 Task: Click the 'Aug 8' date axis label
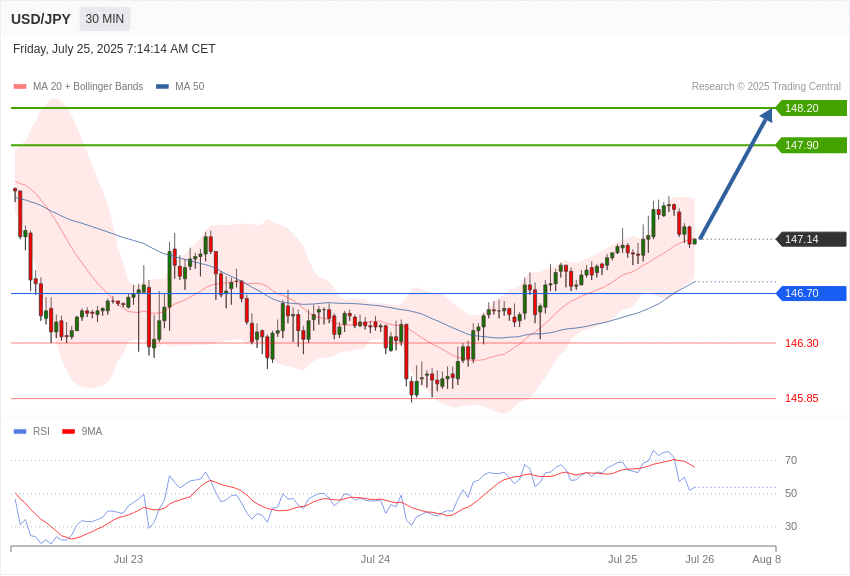coord(767,559)
